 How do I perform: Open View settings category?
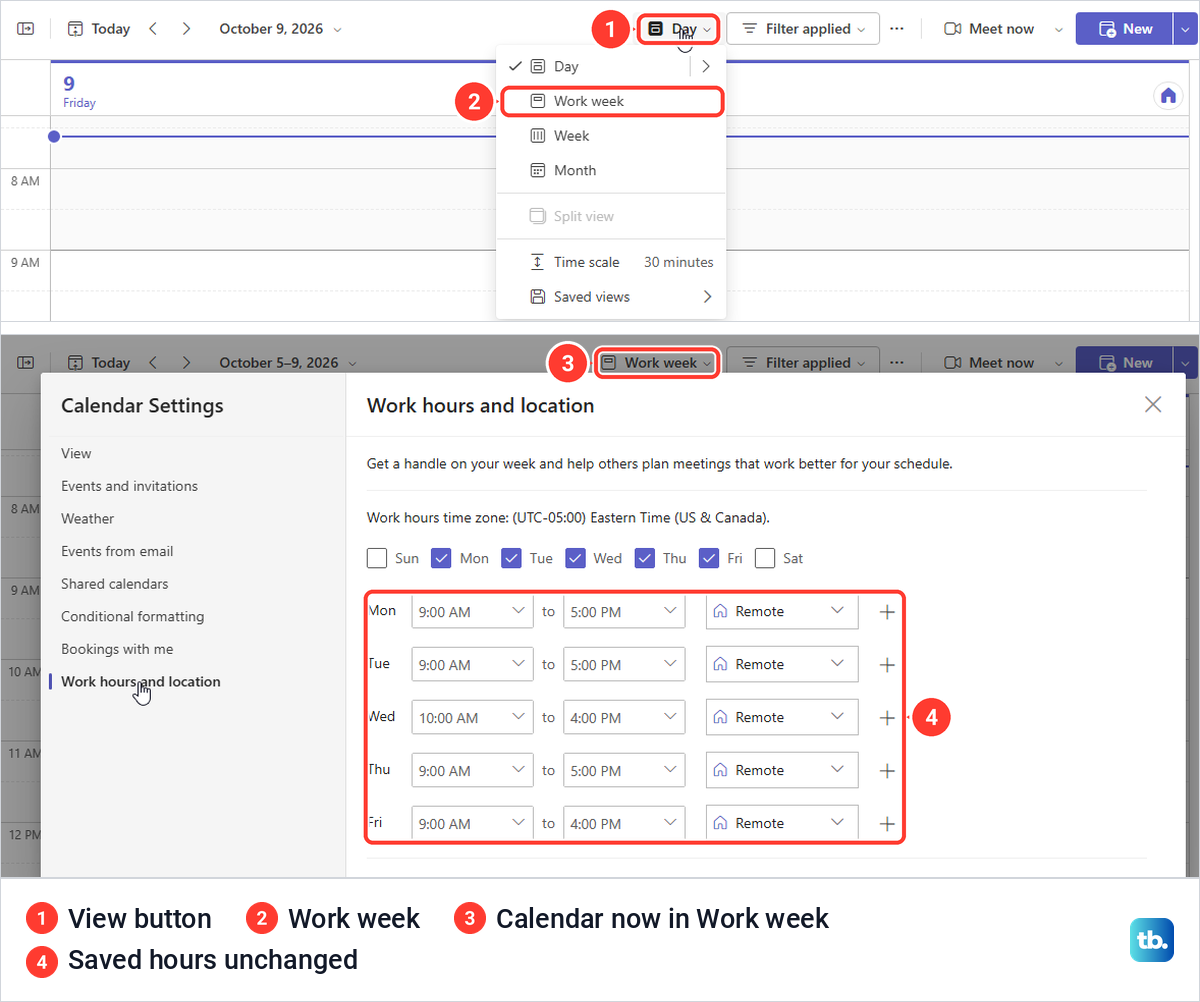click(x=76, y=454)
